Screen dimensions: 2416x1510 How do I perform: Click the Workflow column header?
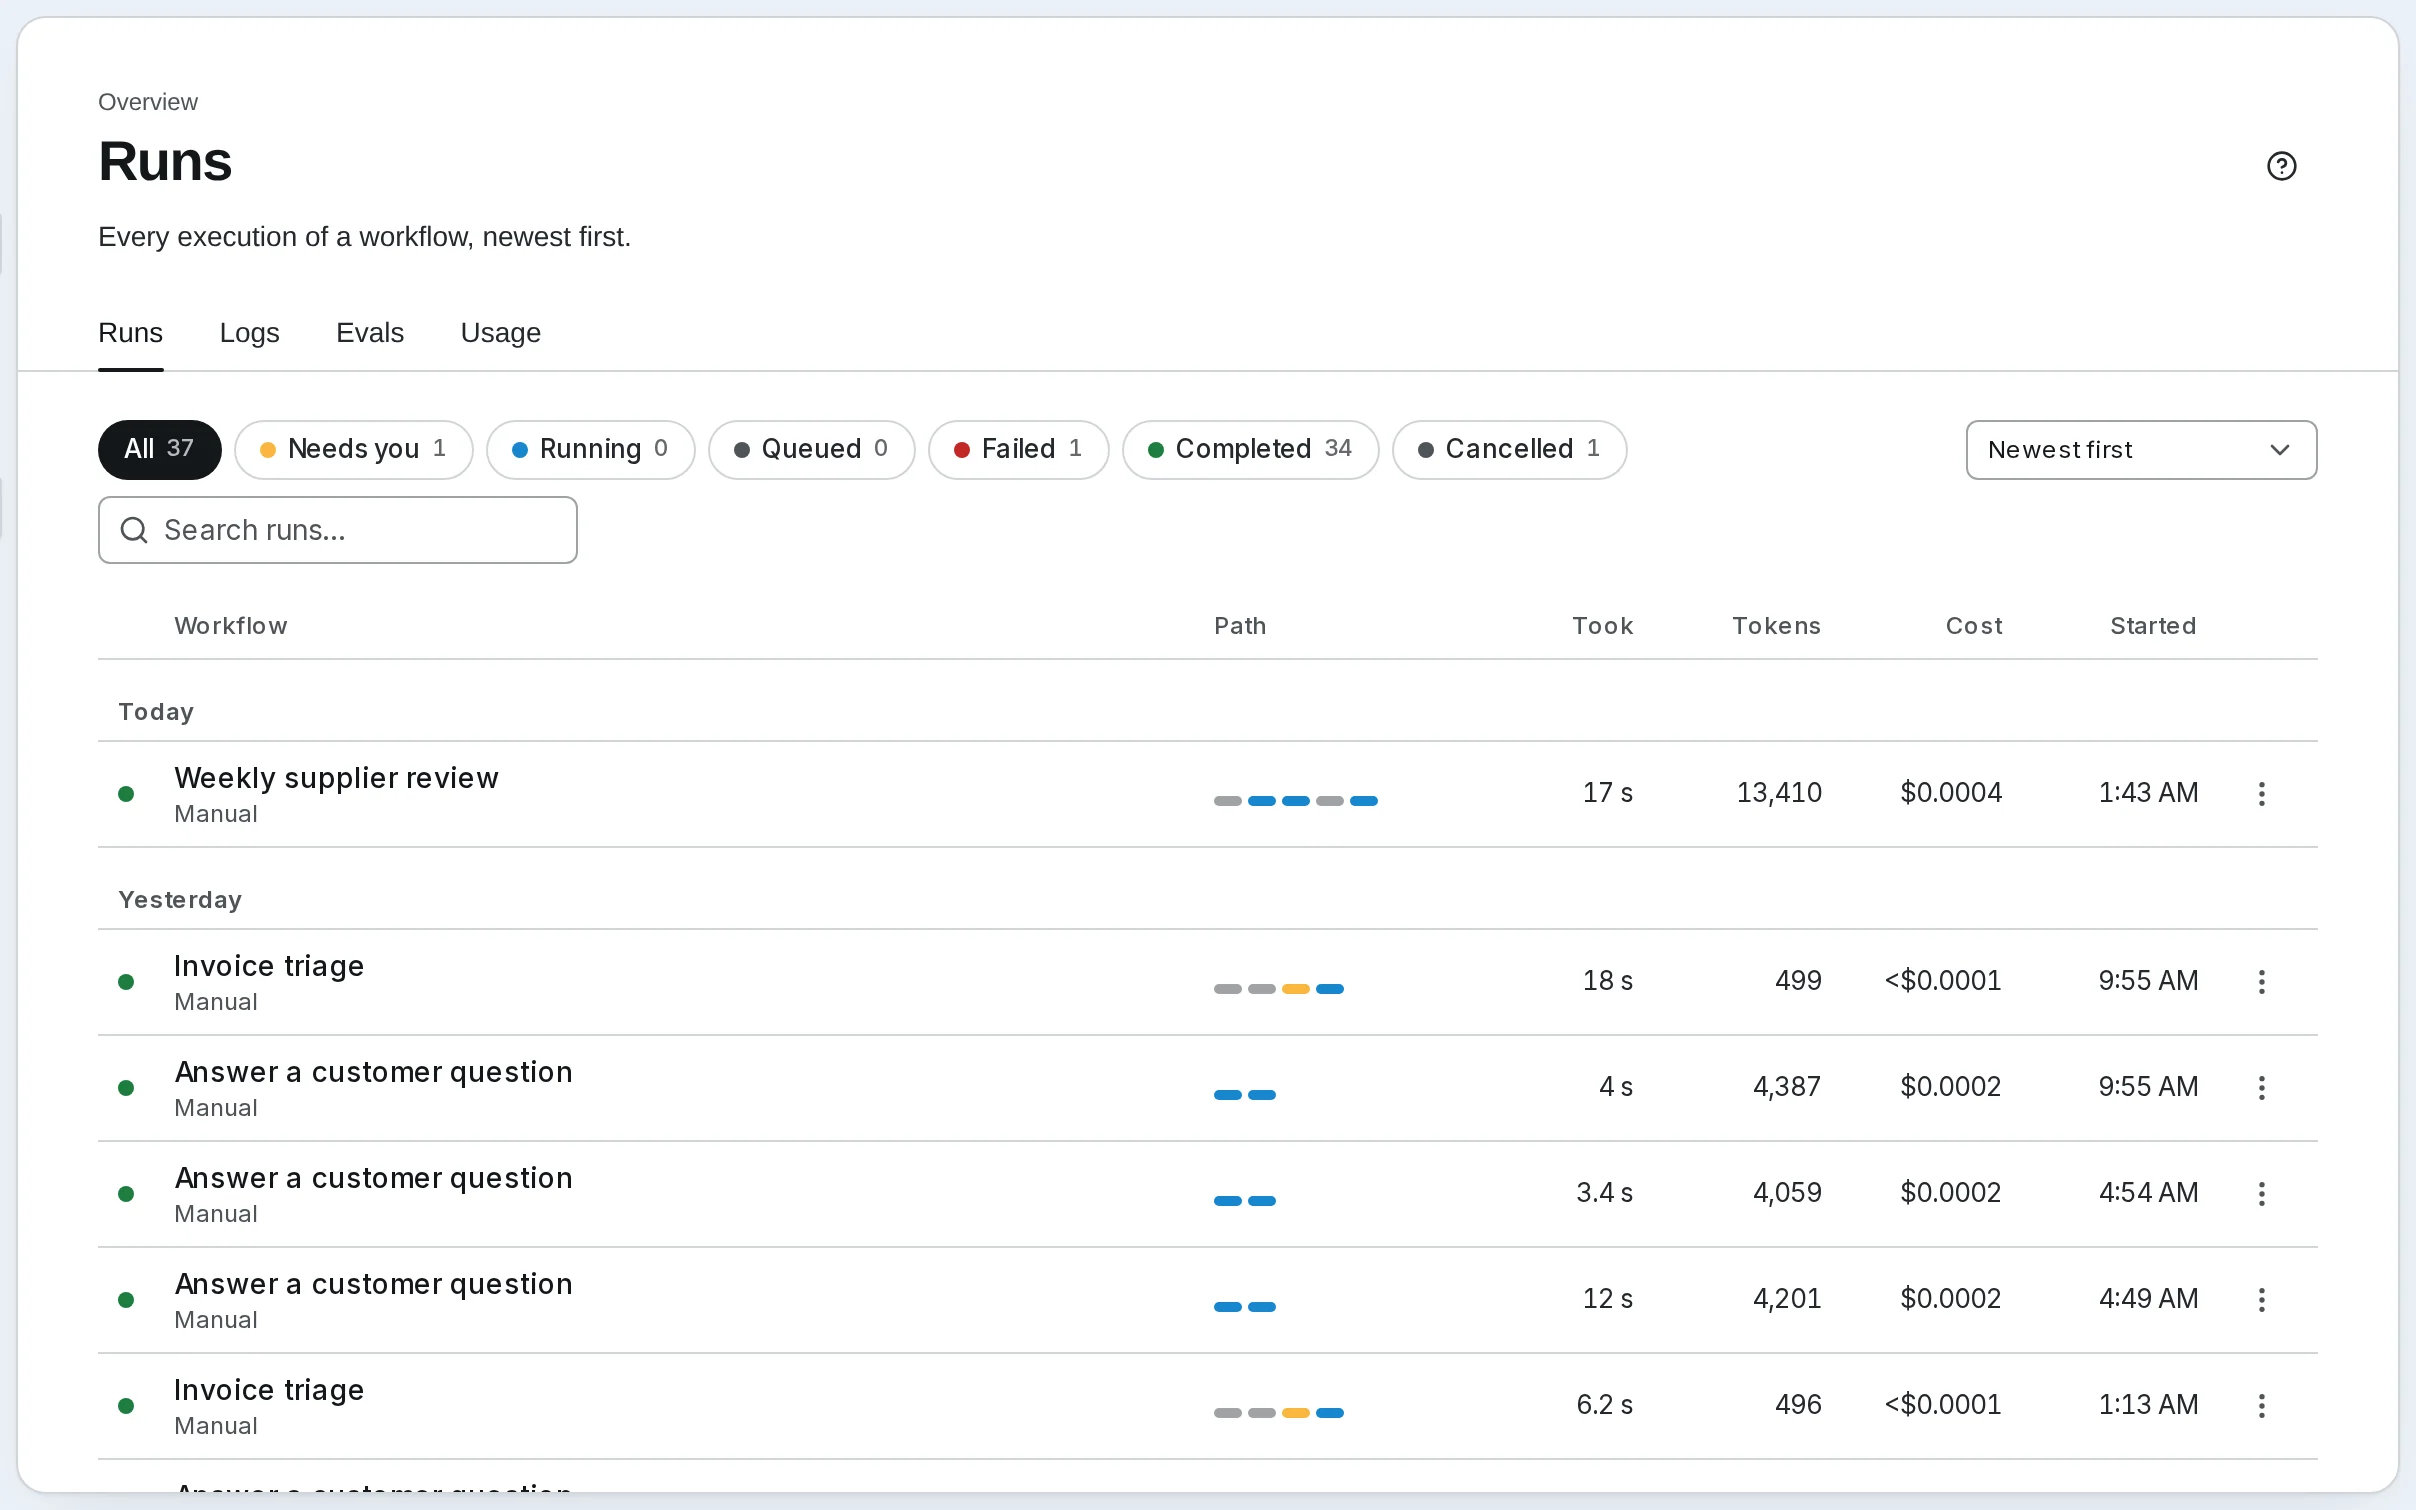pos(231,626)
